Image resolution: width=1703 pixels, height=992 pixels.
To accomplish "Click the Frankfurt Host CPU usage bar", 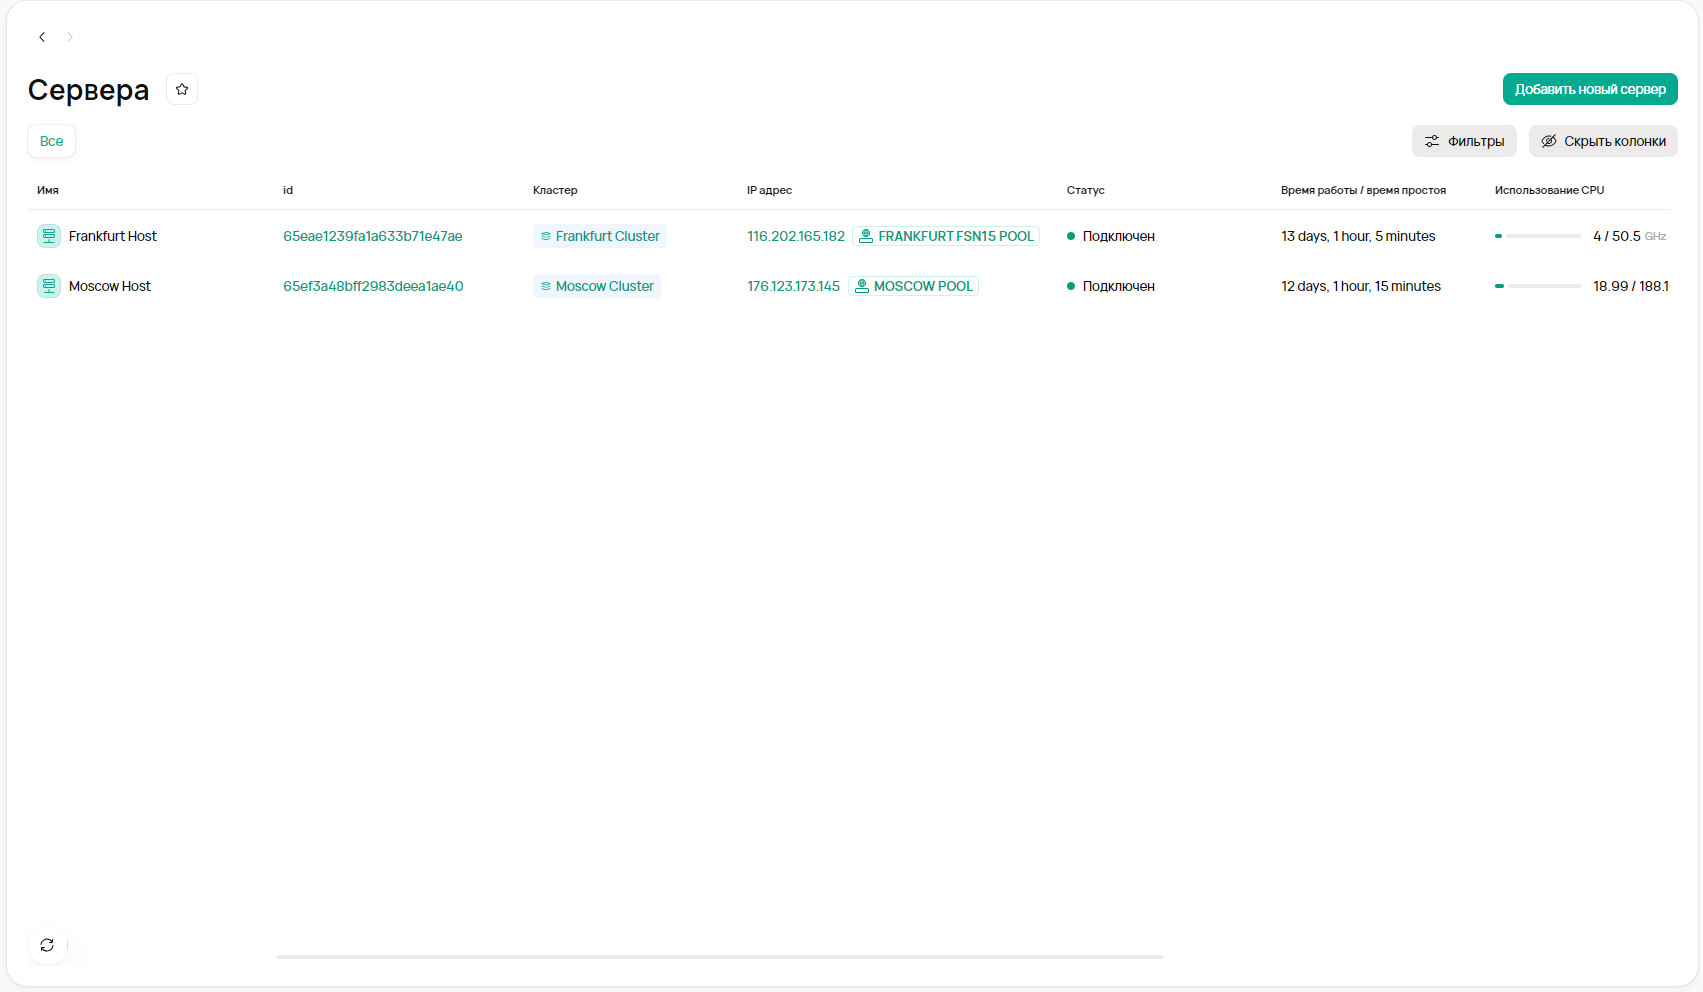I will [x=1537, y=236].
